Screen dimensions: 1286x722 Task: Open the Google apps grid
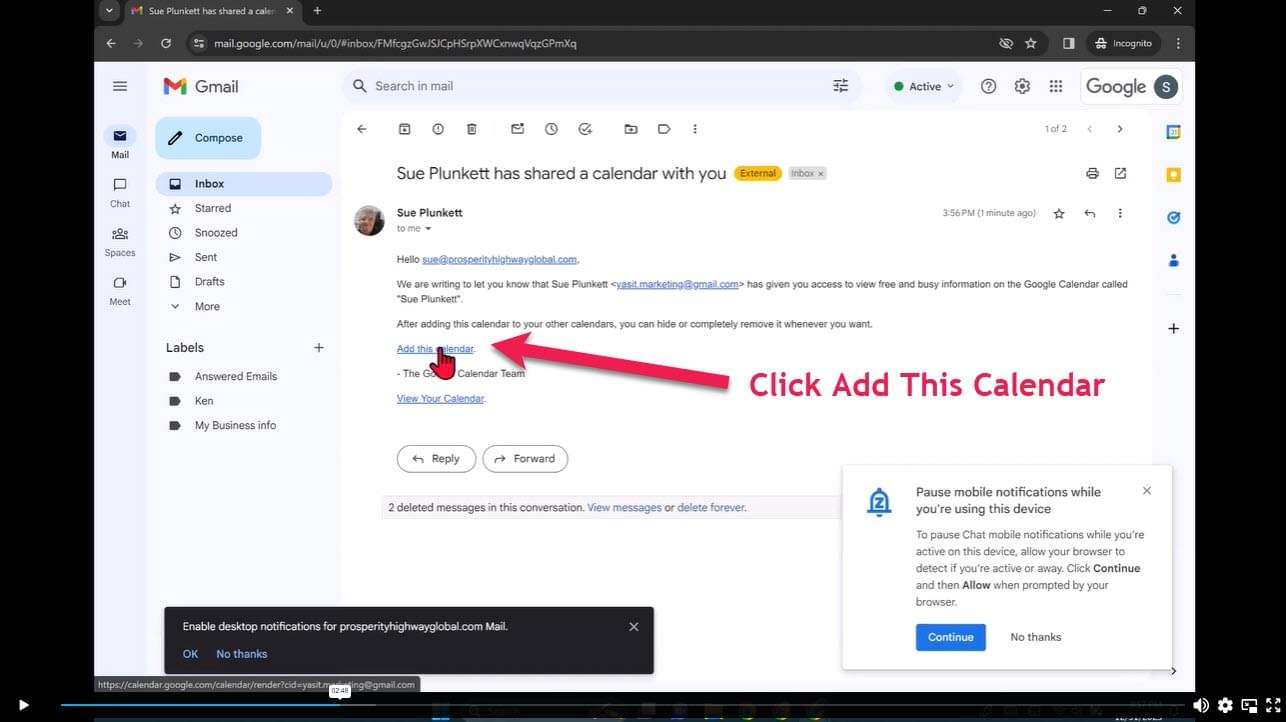coord(1055,86)
